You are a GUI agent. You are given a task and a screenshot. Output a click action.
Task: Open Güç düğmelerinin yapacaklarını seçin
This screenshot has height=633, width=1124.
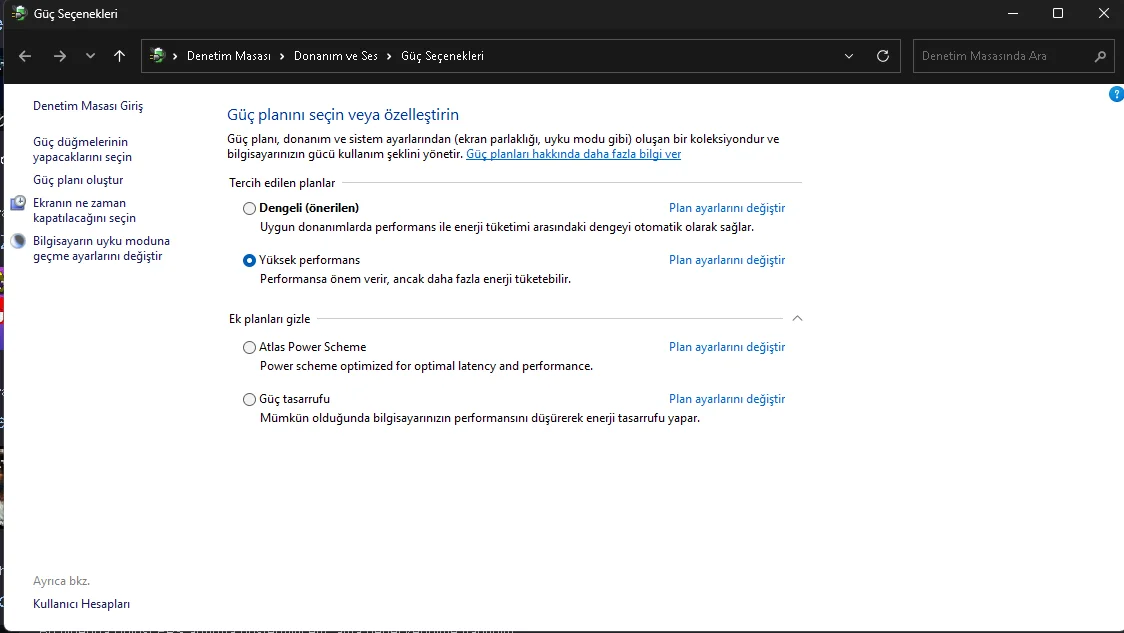82,149
